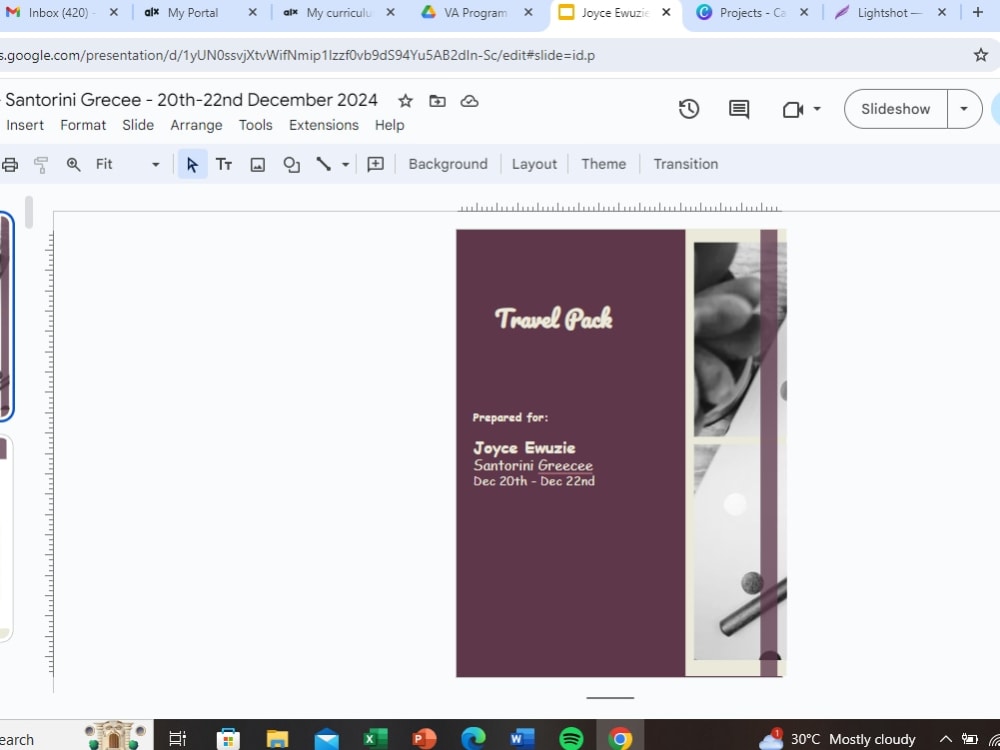Open the Tools menu
The width and height of the screenshot is (1000, 750).
(255, 125)
